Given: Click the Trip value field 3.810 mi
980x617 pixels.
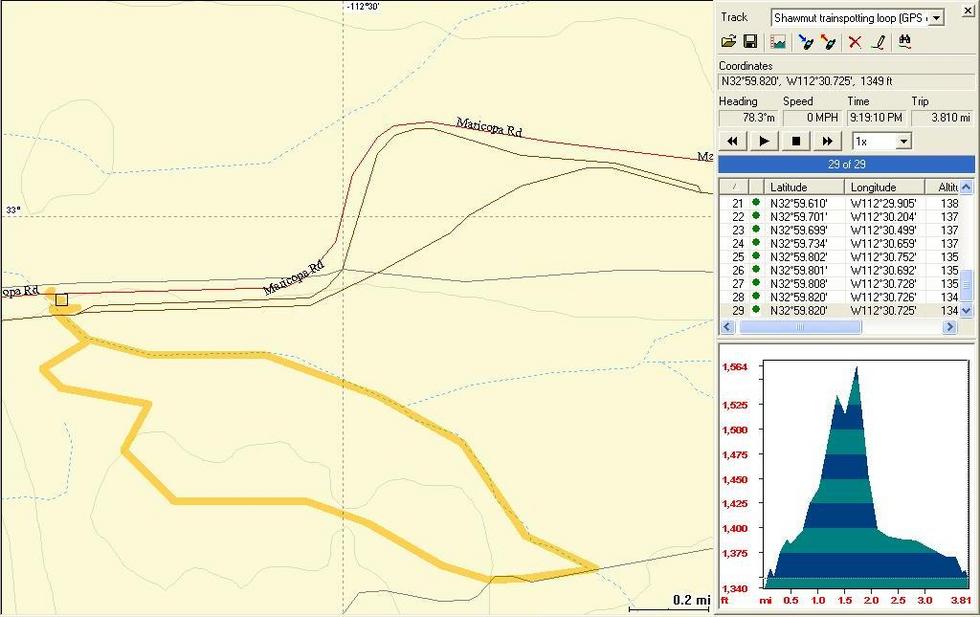Looking at the screenshot, I should coord(942,118).
